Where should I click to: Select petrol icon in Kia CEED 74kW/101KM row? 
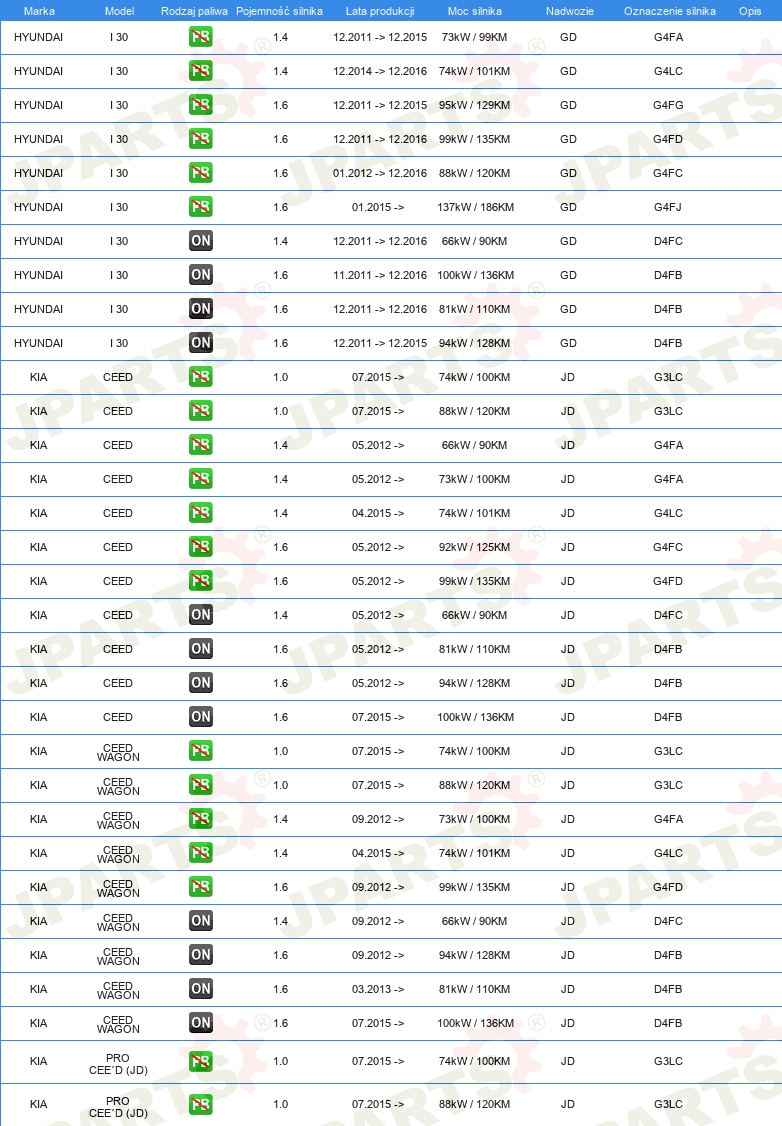(200, 513)
